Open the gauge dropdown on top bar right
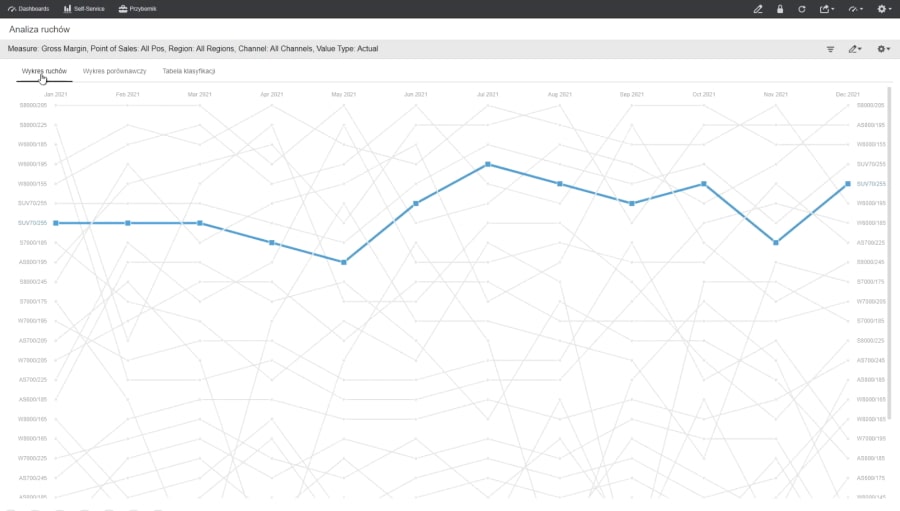 click(854, 9)
